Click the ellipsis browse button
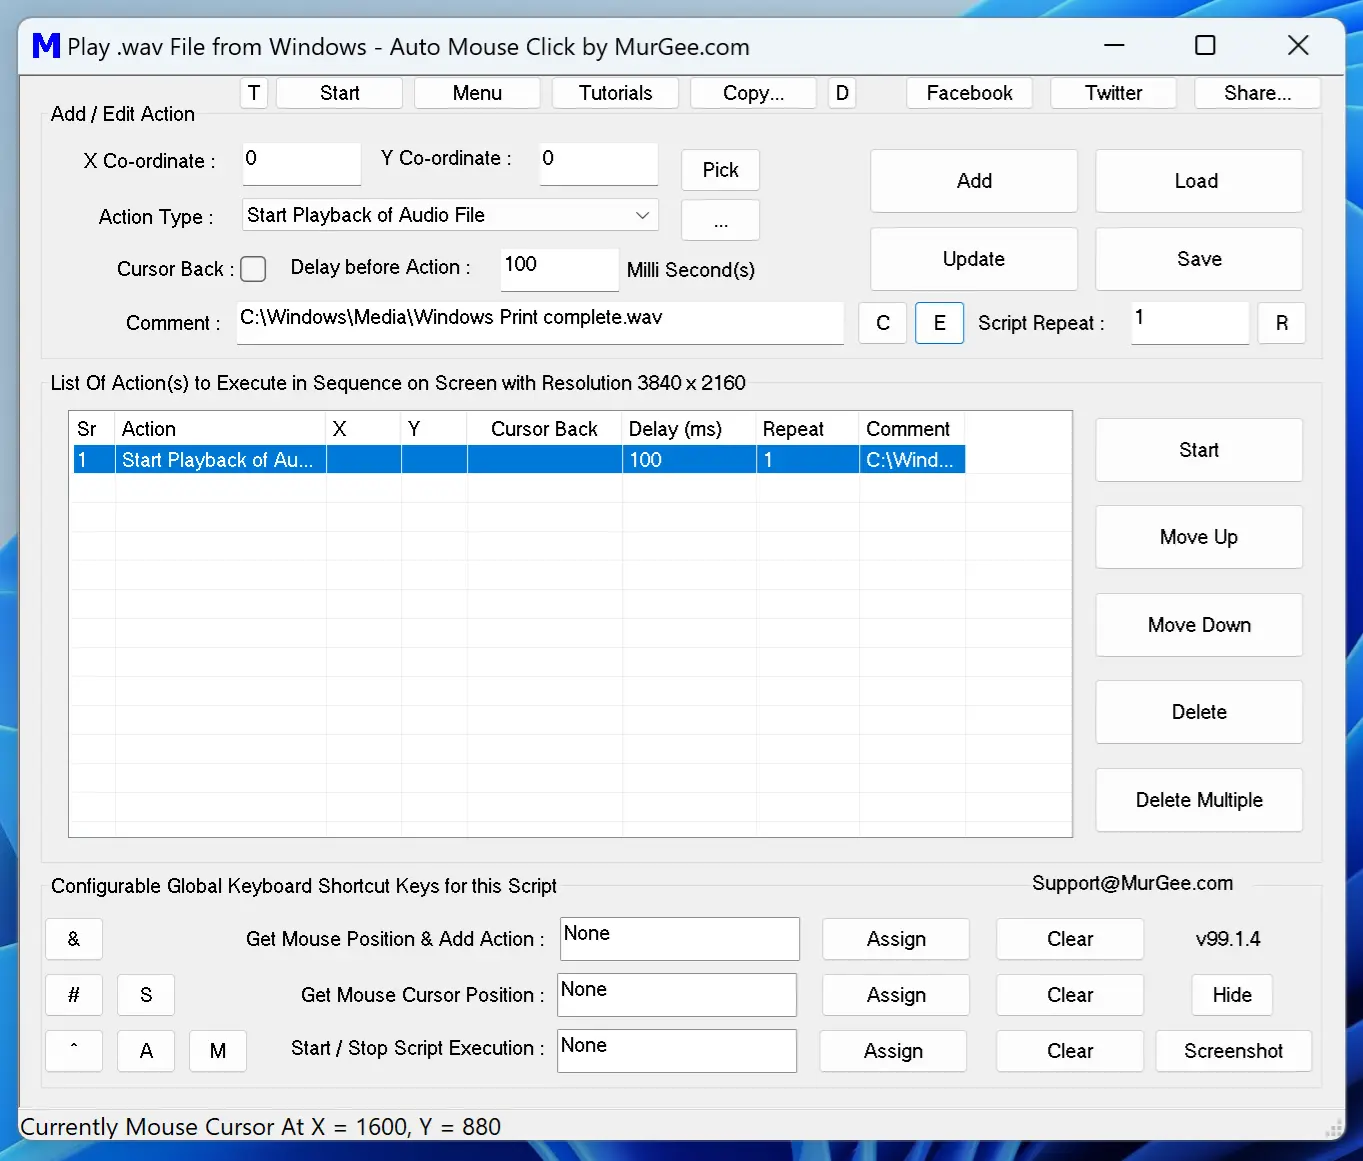1363x1161 pixels. click(x=720, y=220)
